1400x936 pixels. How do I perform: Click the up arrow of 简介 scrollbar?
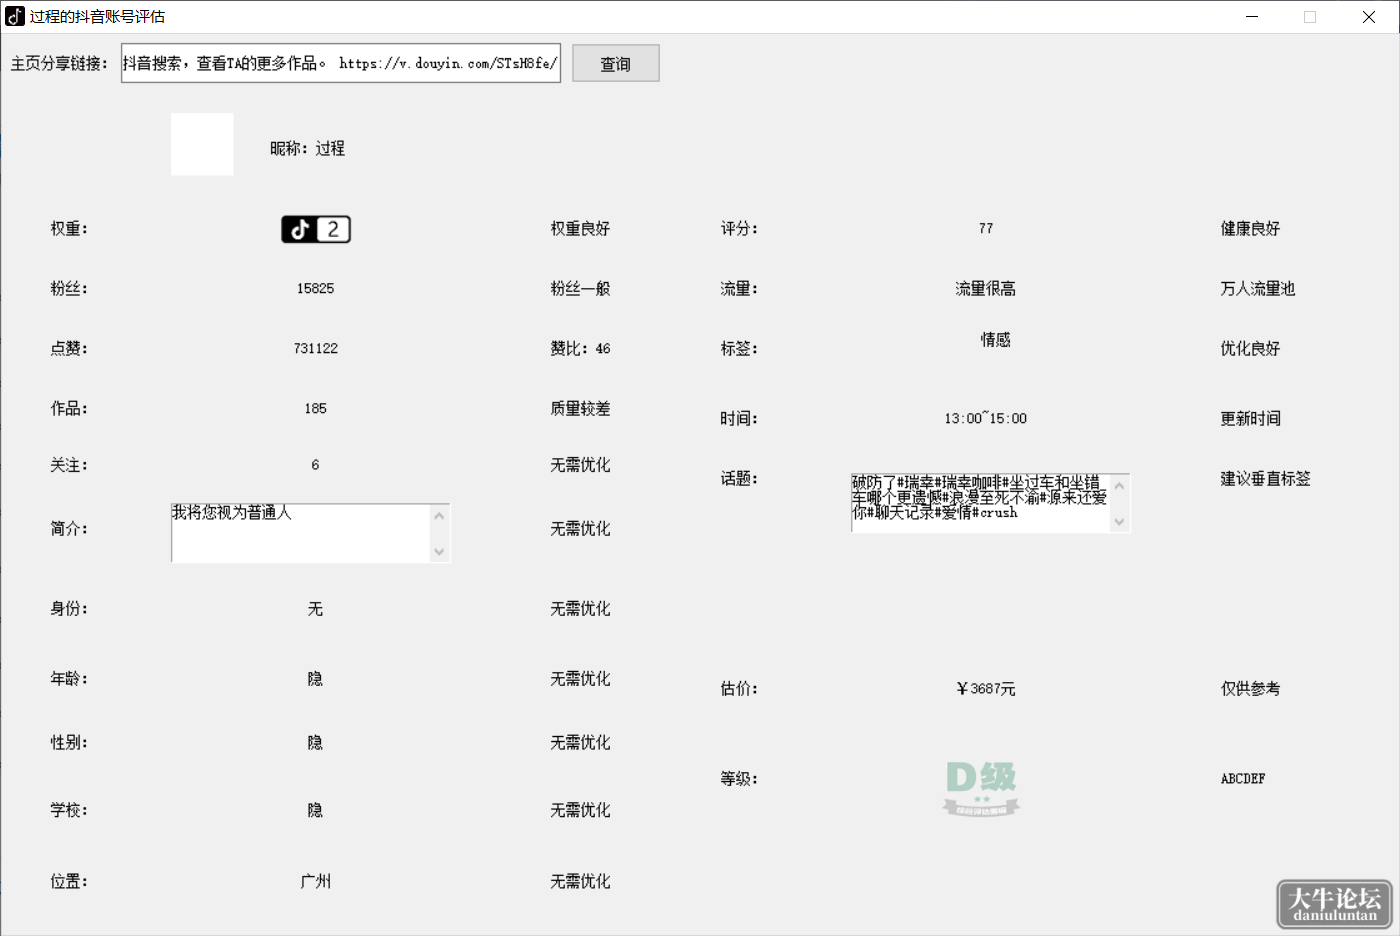pyautogui.click(x=439, y=516)
